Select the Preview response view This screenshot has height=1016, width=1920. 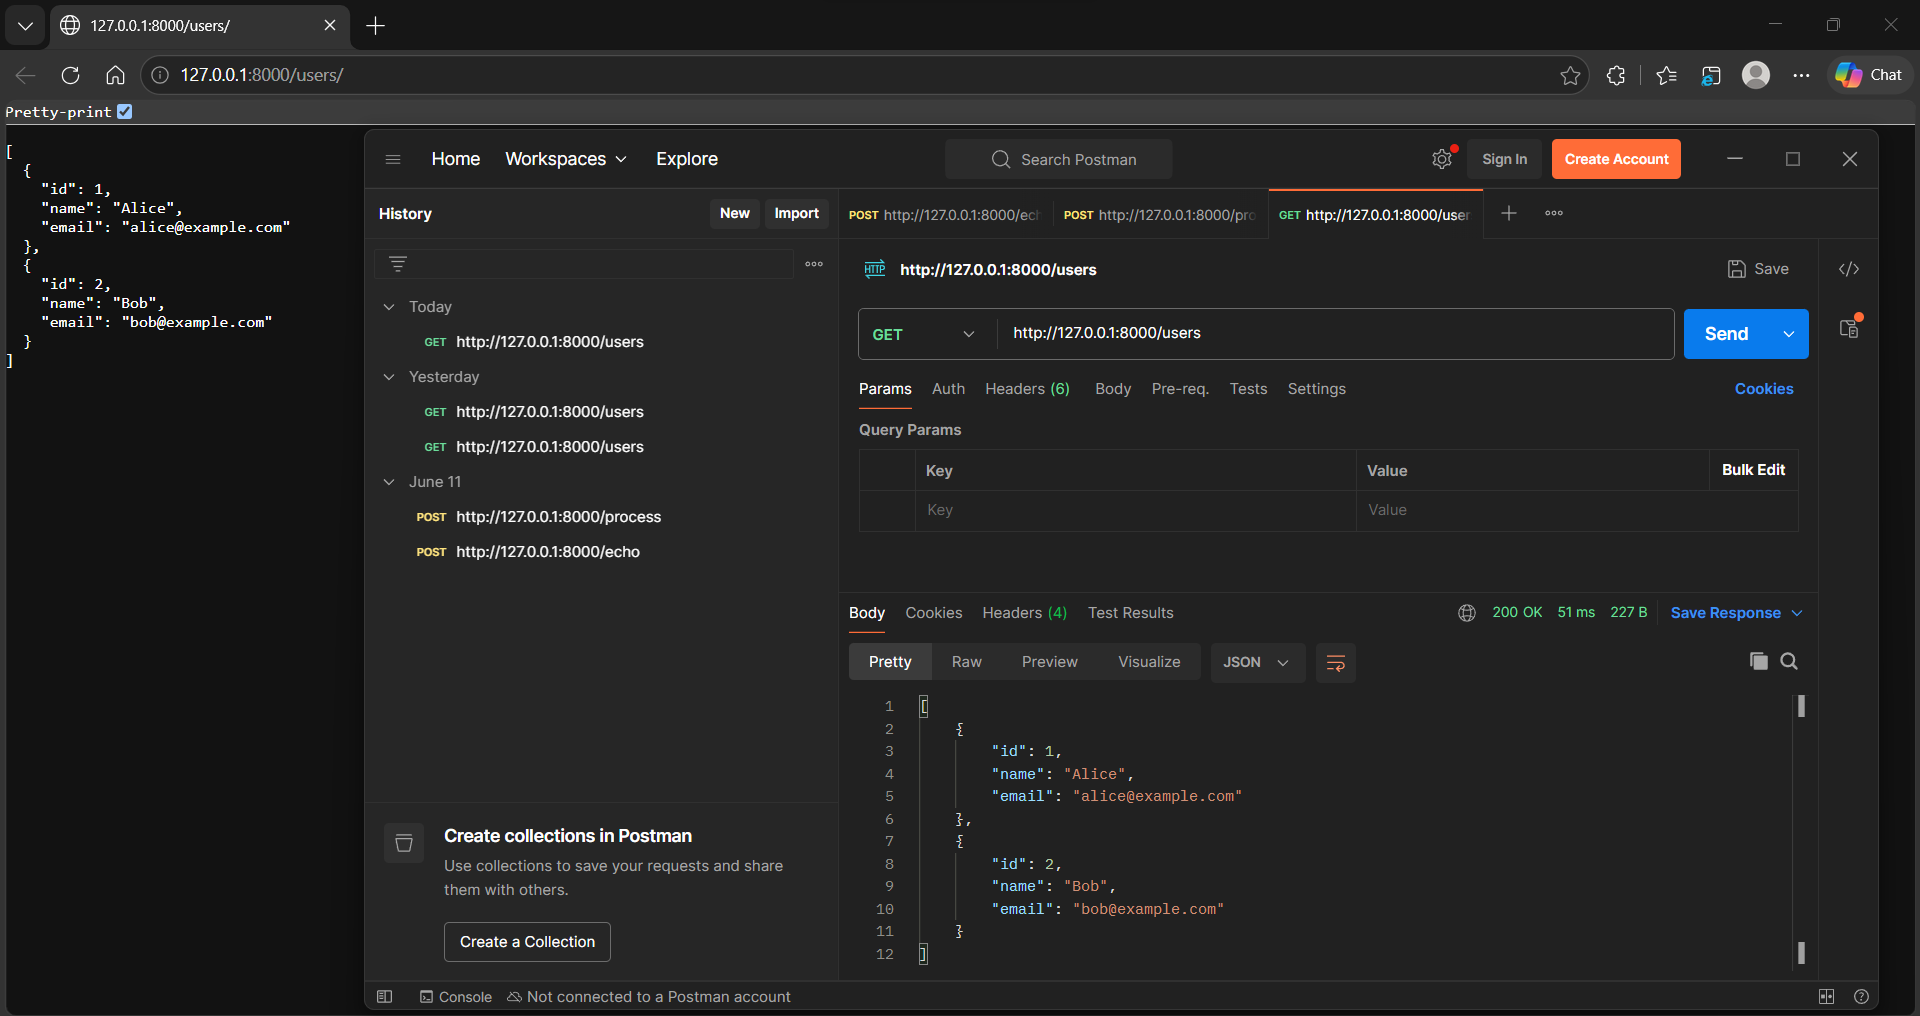[1050, 662]
